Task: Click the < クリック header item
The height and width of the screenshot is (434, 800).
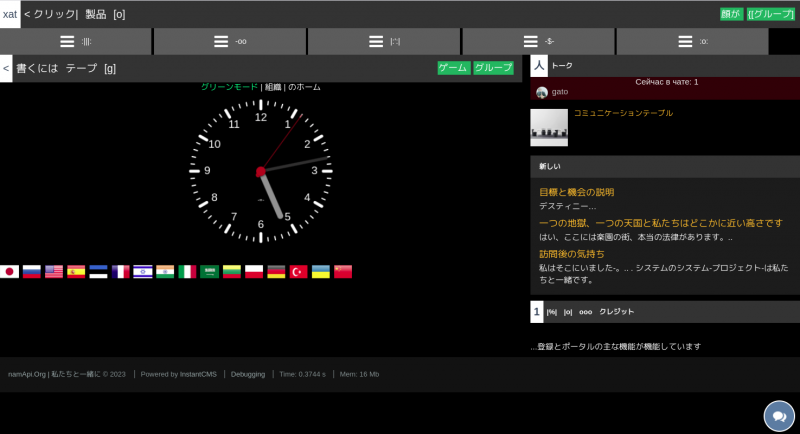Action: (x=51, y=14)
